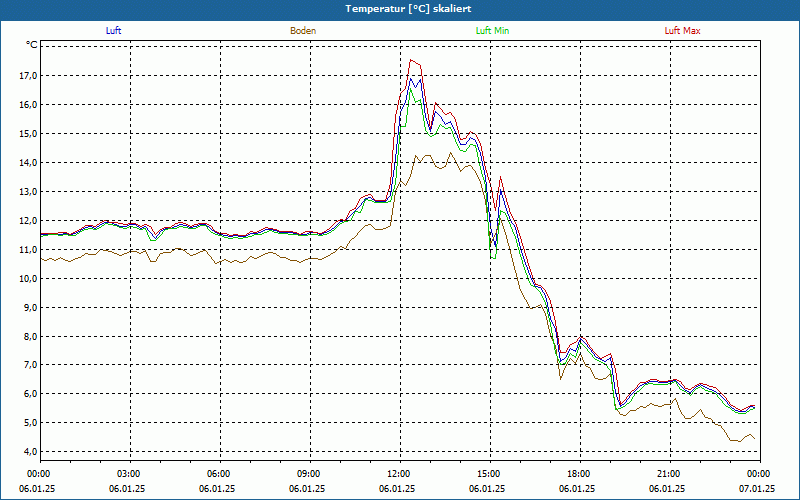This screenshot has height=500, width=800.
Task: Click the 5,0 y-axis value
Action: coord(30,423)
